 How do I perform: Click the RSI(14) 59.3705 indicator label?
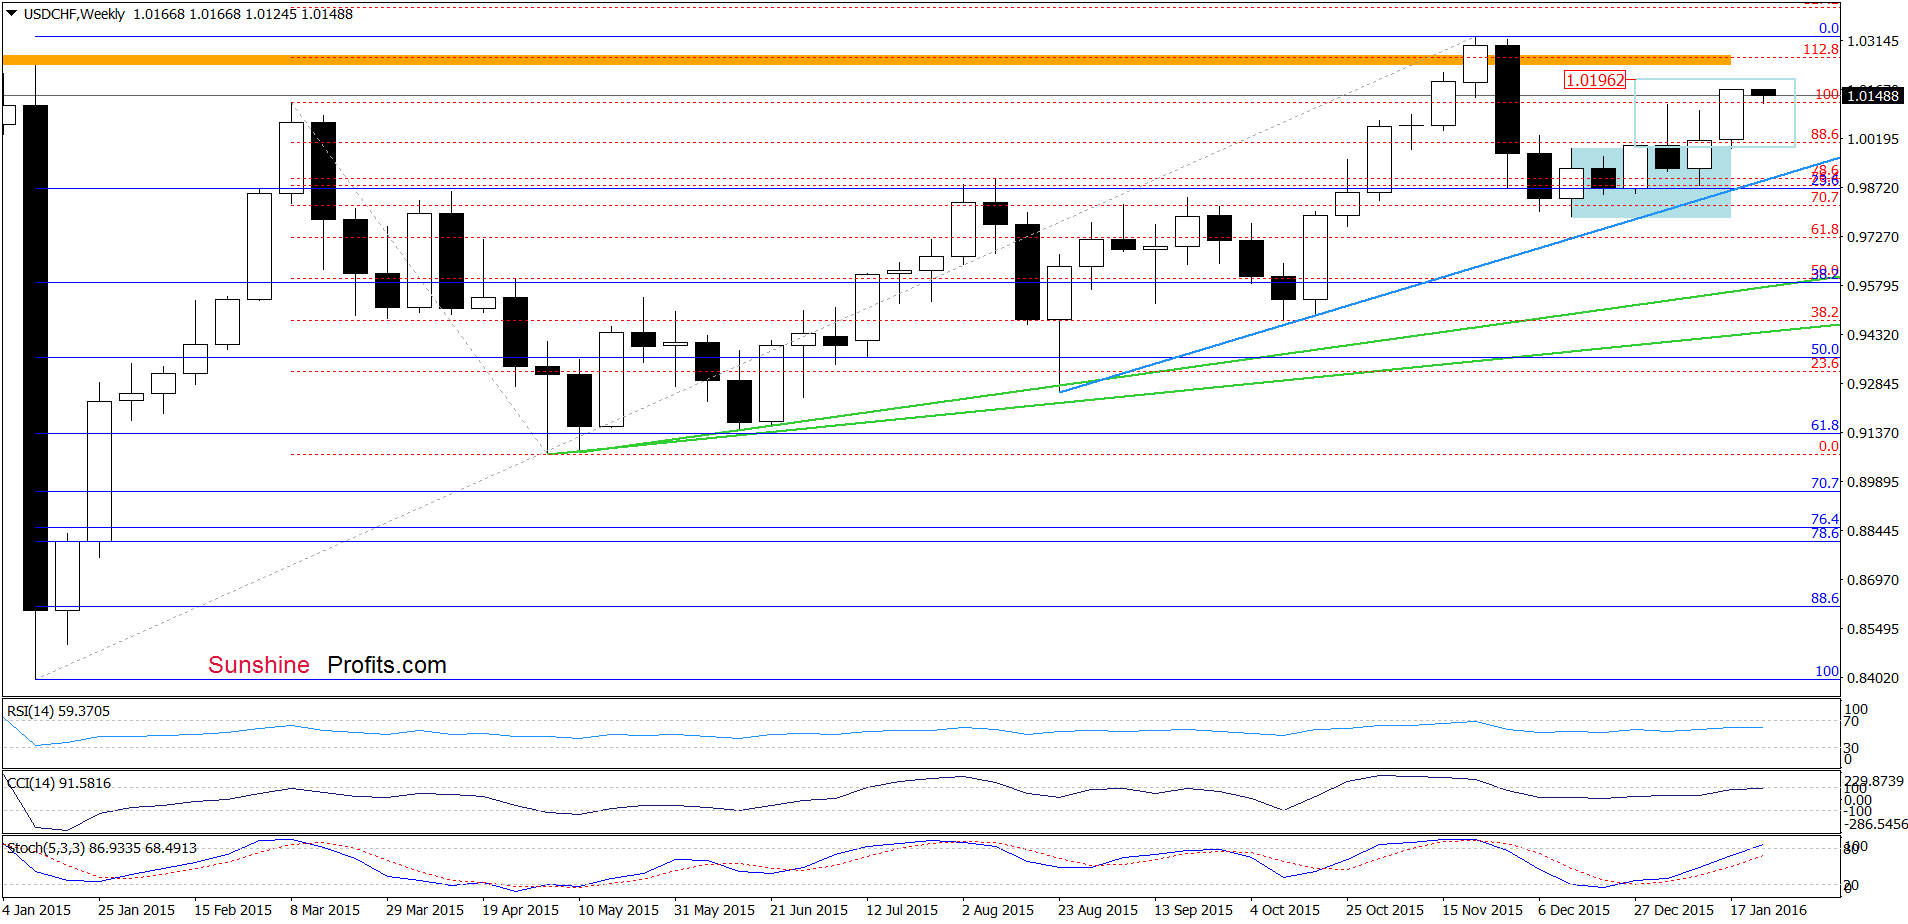tap(59, 711)
